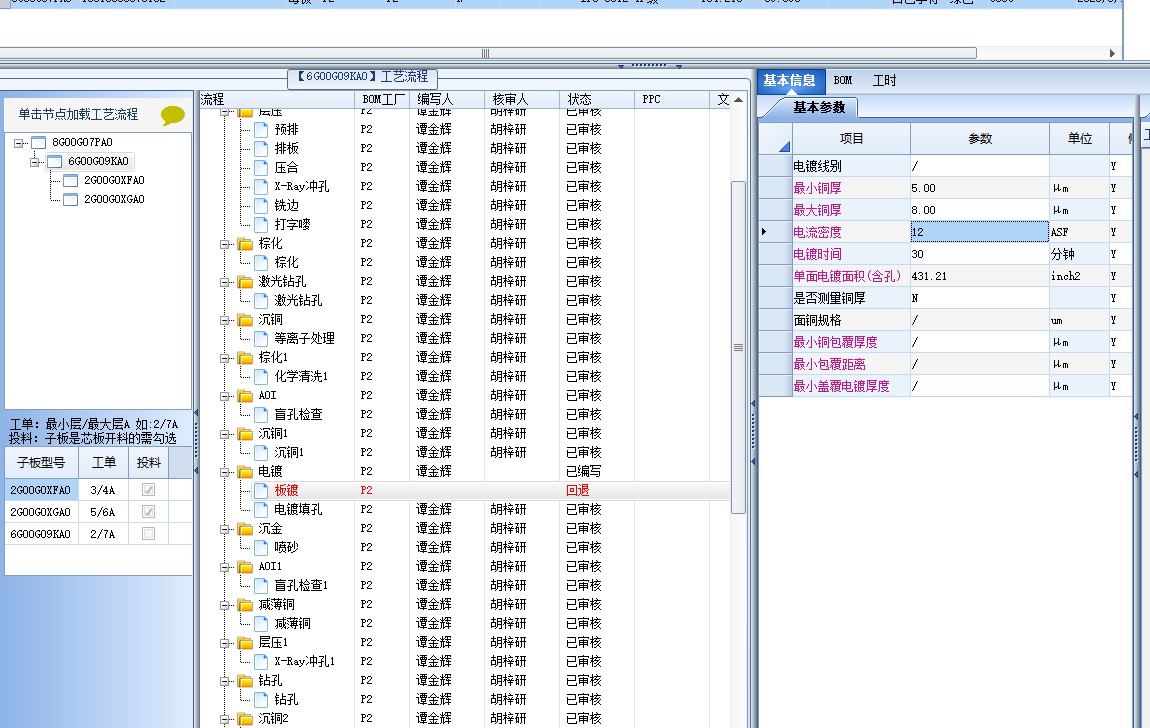Image resolution: width=1150 pixels, height=728 pixels.
Task: Click the 减薄铜 folder icon
Action: [x=245, y=605]
